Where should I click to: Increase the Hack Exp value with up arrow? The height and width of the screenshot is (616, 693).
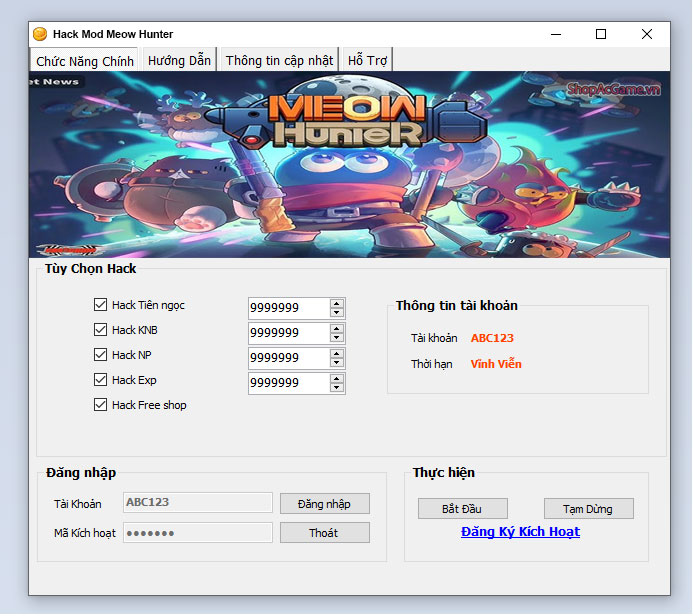pyautogui.click(x=337, y=379)
